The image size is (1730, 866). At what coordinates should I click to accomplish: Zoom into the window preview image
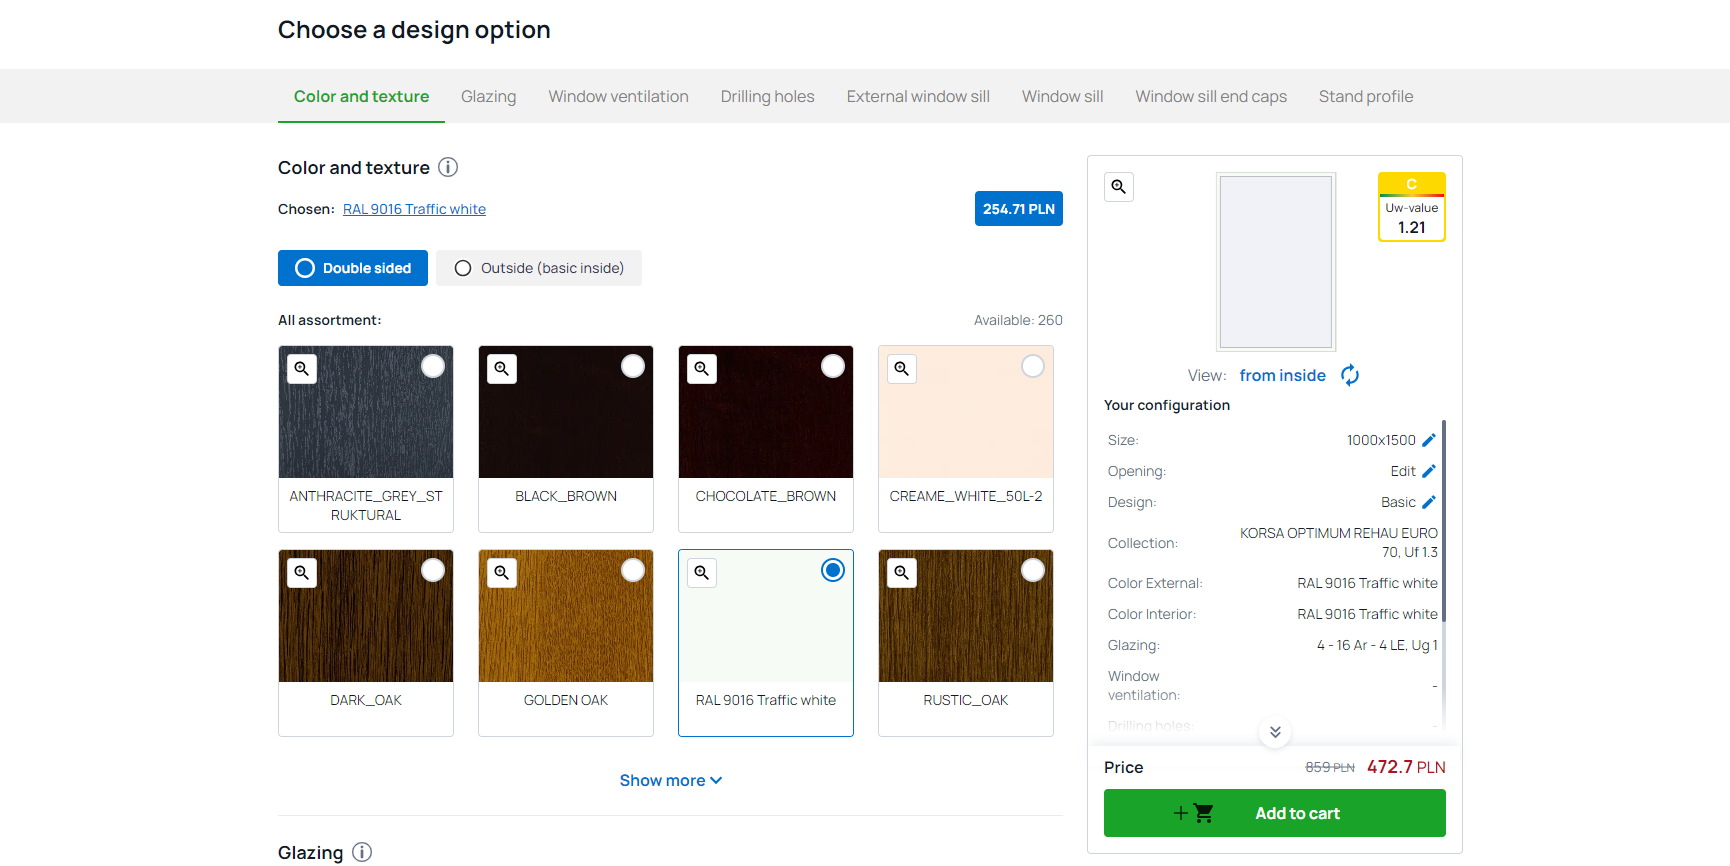pos(1118,187)
